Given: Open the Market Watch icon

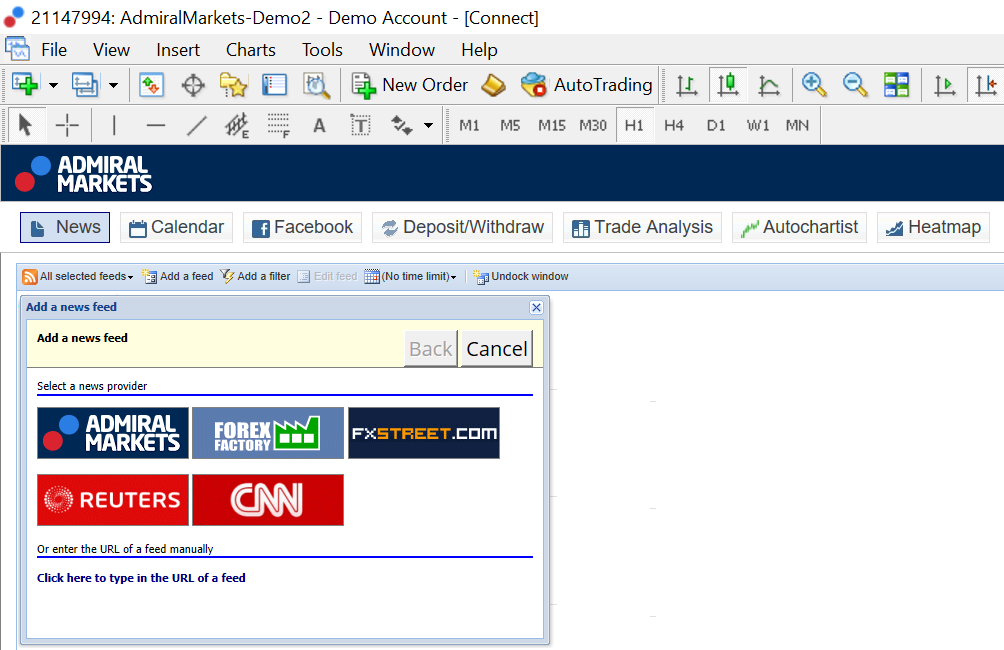Looking at the screenshot, I should tap(152, 85).
